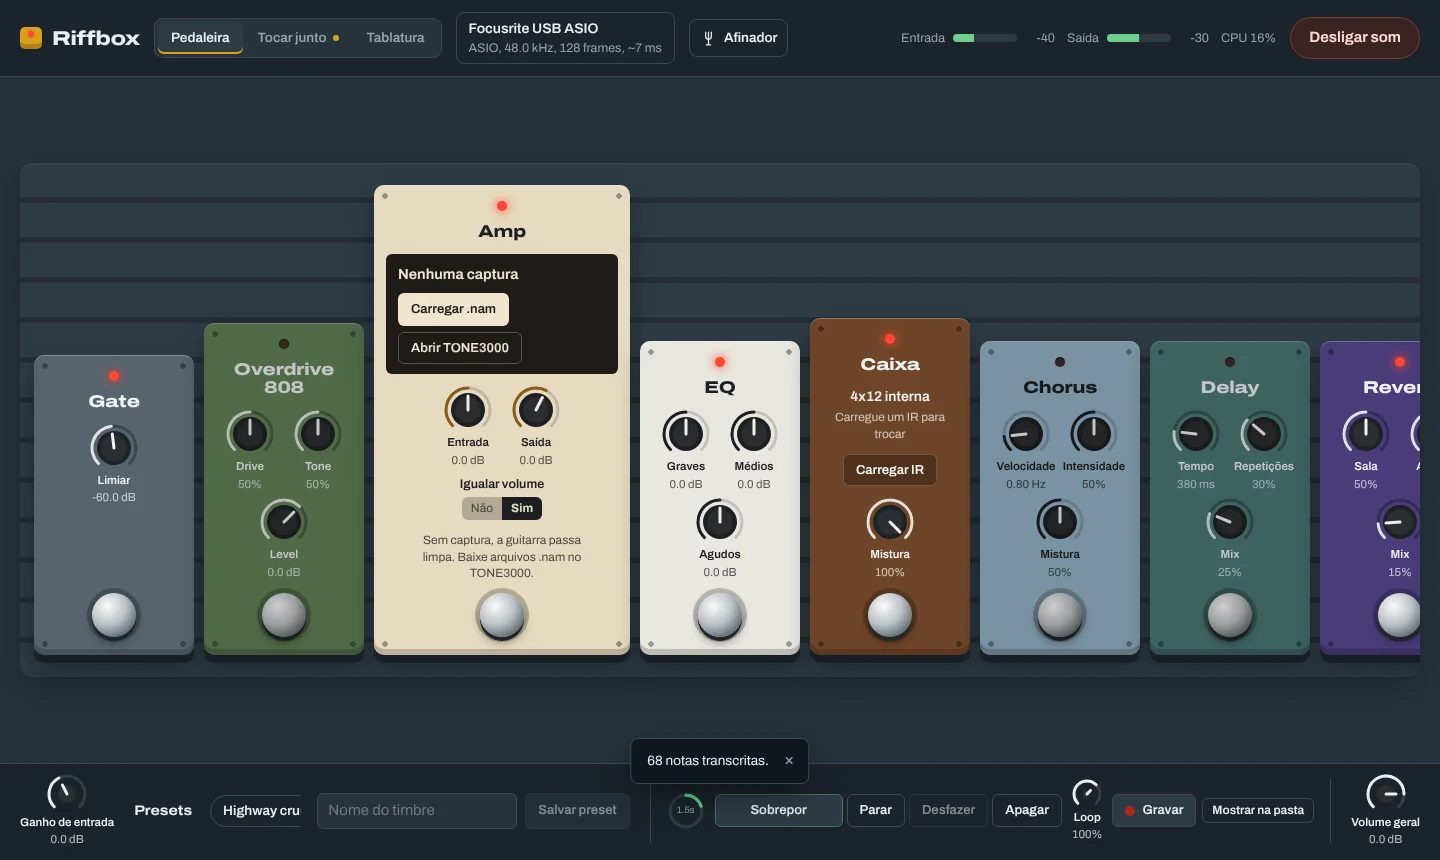Click the Ganho de entrada knob
Screen dimensions: 1440x860
[67, 794]
